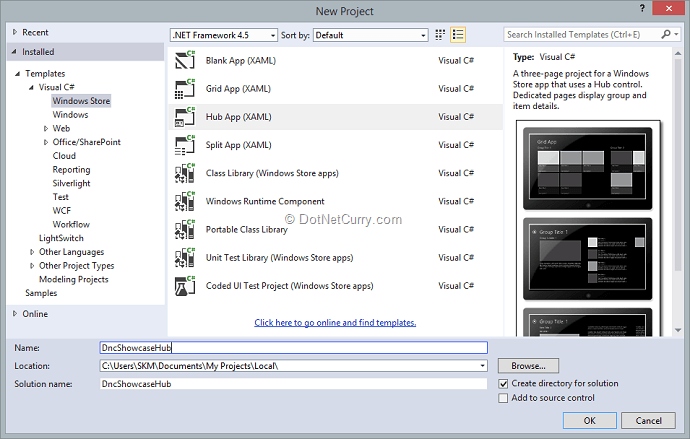Image resolution: width=690 pixels, height=439 pixels.
Task: Select Windows Runtime Component text
Action: (265, 201)
